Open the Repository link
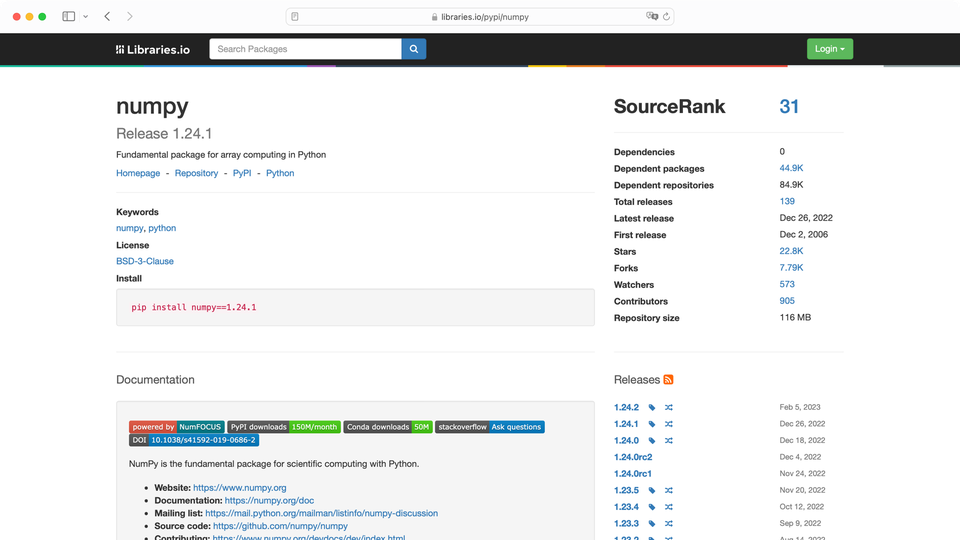 pos(197,173)
